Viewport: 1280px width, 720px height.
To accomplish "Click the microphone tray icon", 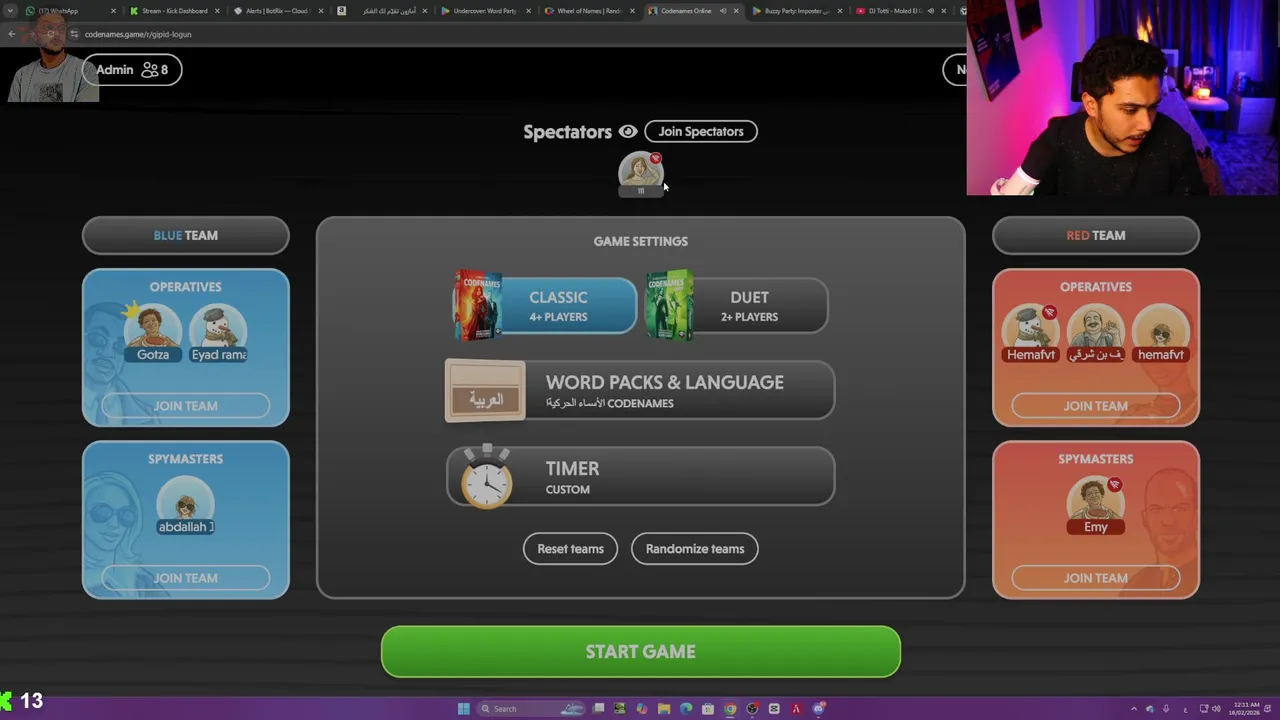I will coord(1166,709).
